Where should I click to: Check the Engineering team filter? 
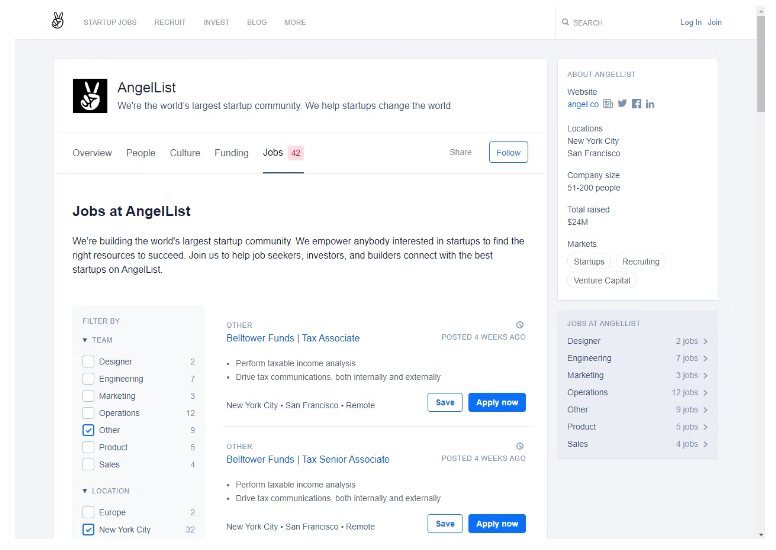click(x=88, y=379)
